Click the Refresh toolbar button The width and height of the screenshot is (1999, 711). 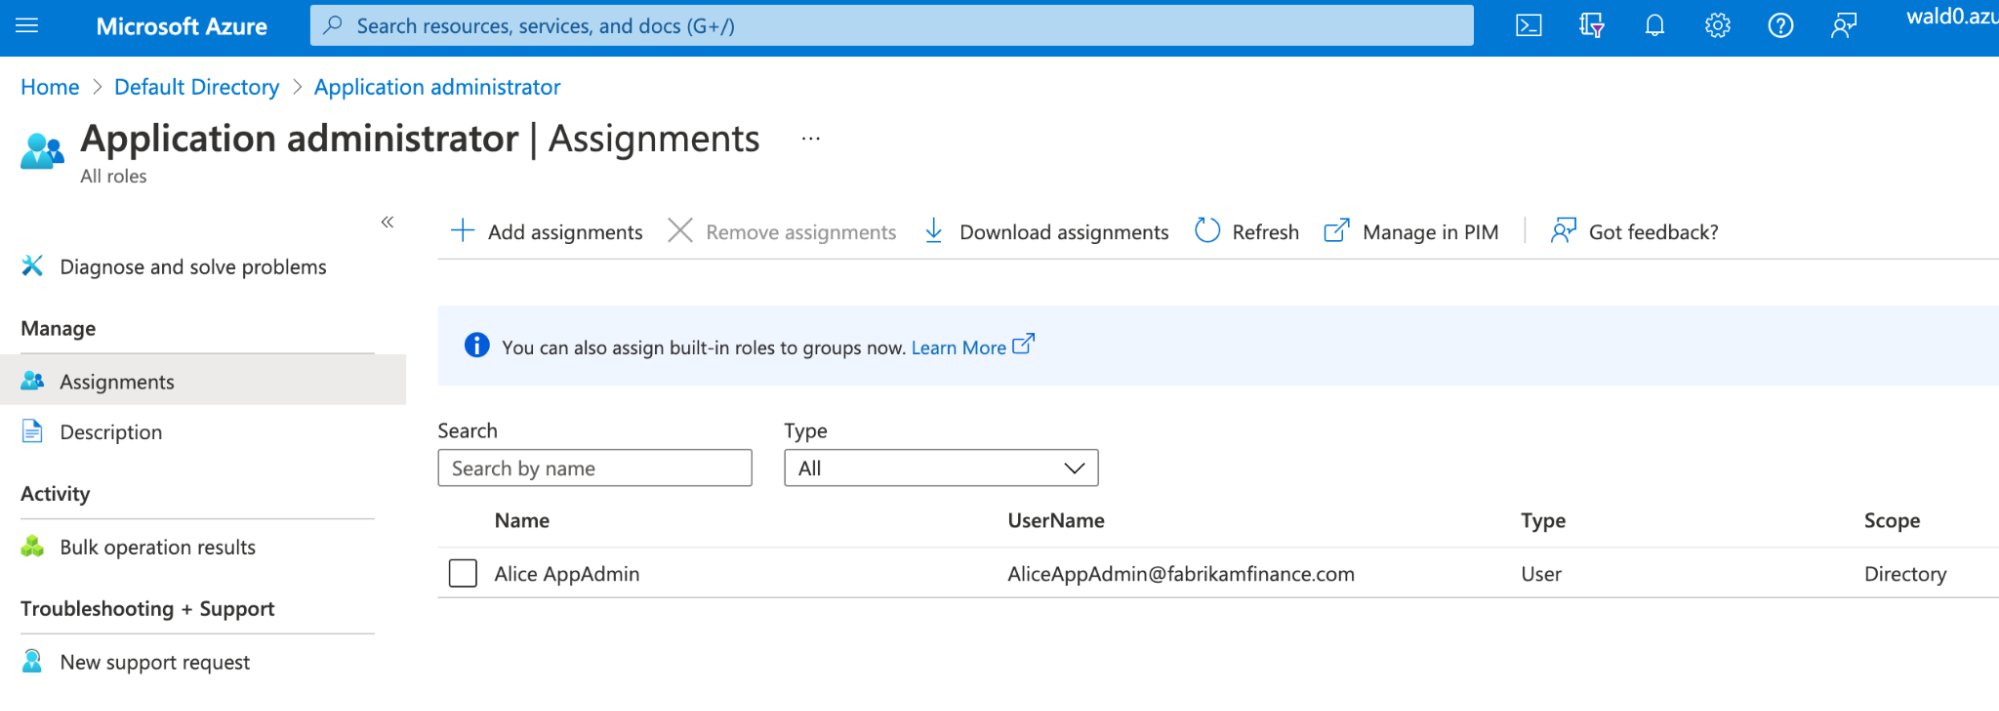[1247, 232]
